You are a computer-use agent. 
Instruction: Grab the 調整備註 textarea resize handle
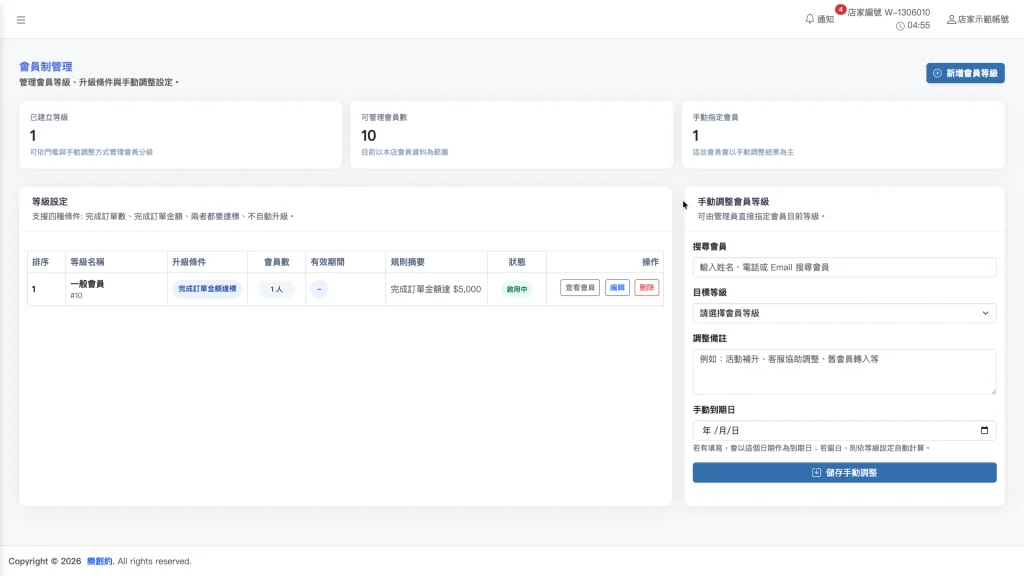[992, 390]
